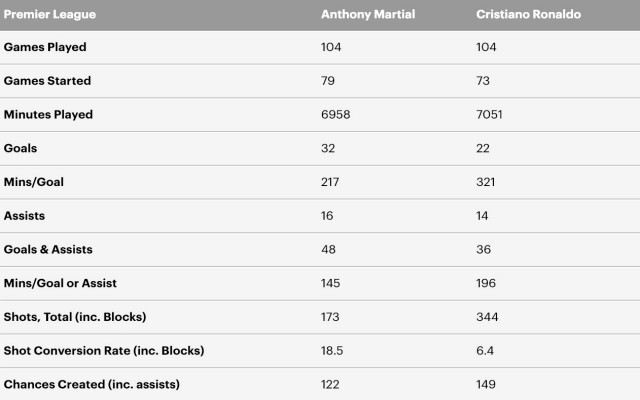Click Martial's goals value 32
The image size is (640, 400).
coord(328,148)
